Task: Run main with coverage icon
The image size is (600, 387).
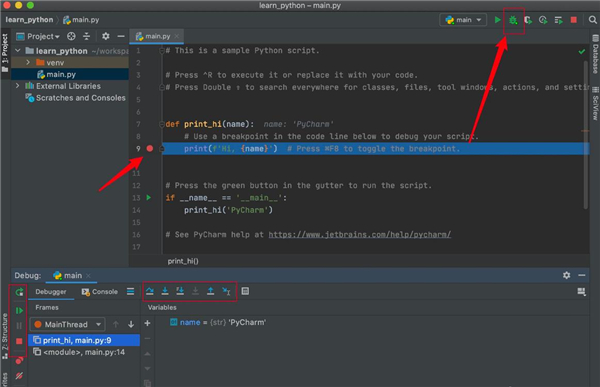Action: click(528, 20)
